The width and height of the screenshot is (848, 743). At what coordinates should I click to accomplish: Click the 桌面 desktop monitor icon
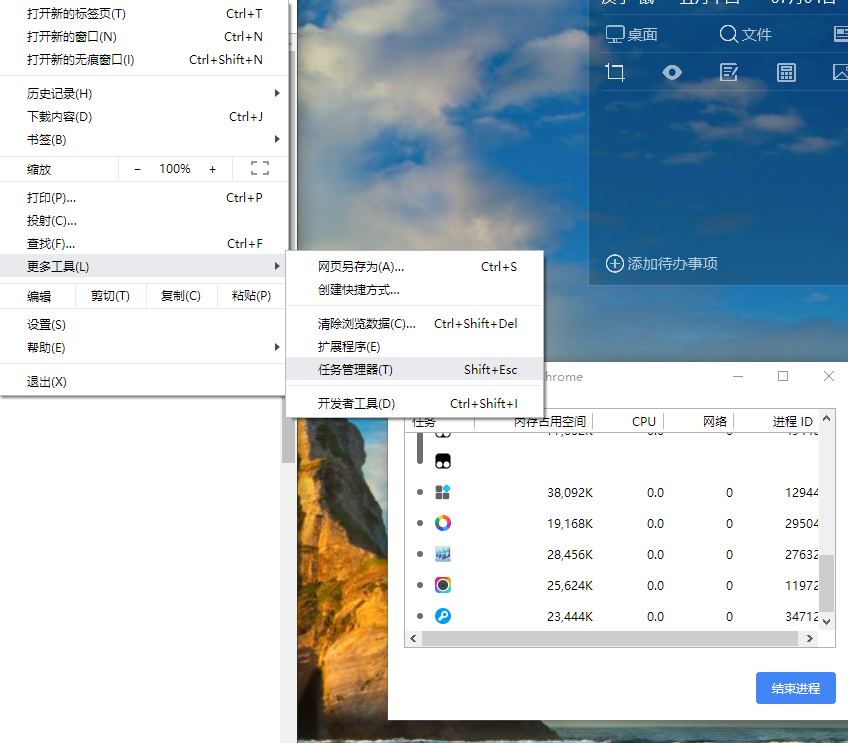point(615,34)
